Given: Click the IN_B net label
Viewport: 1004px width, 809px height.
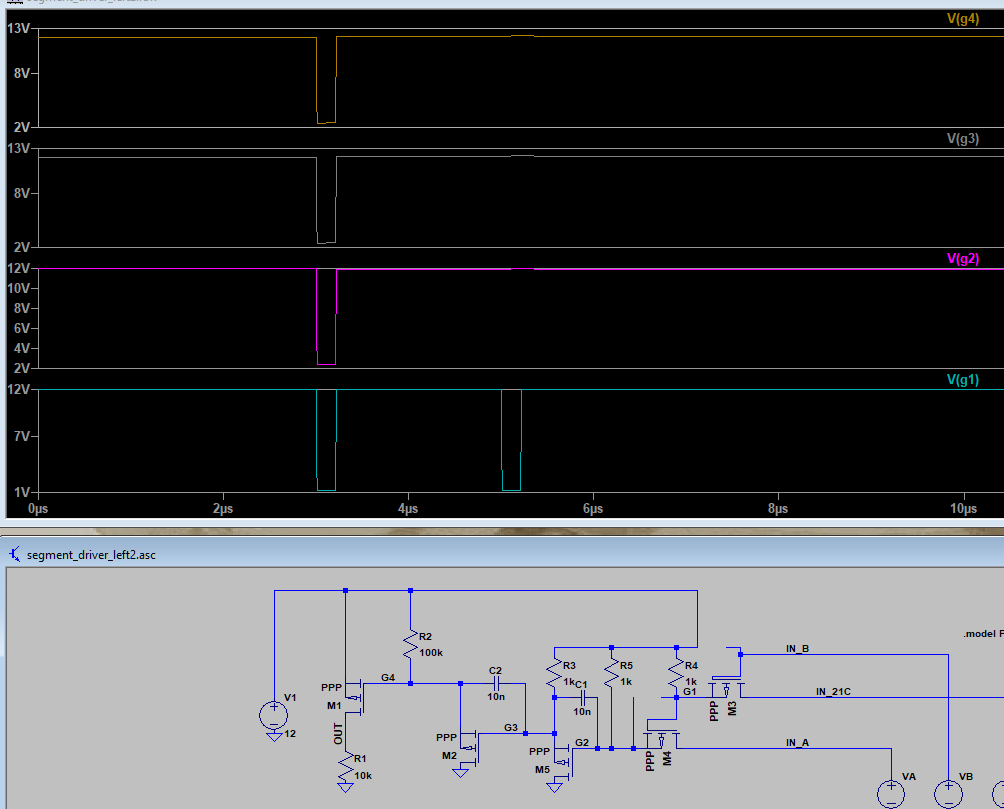Looking at the screenshot, I should tap(798, 648).
